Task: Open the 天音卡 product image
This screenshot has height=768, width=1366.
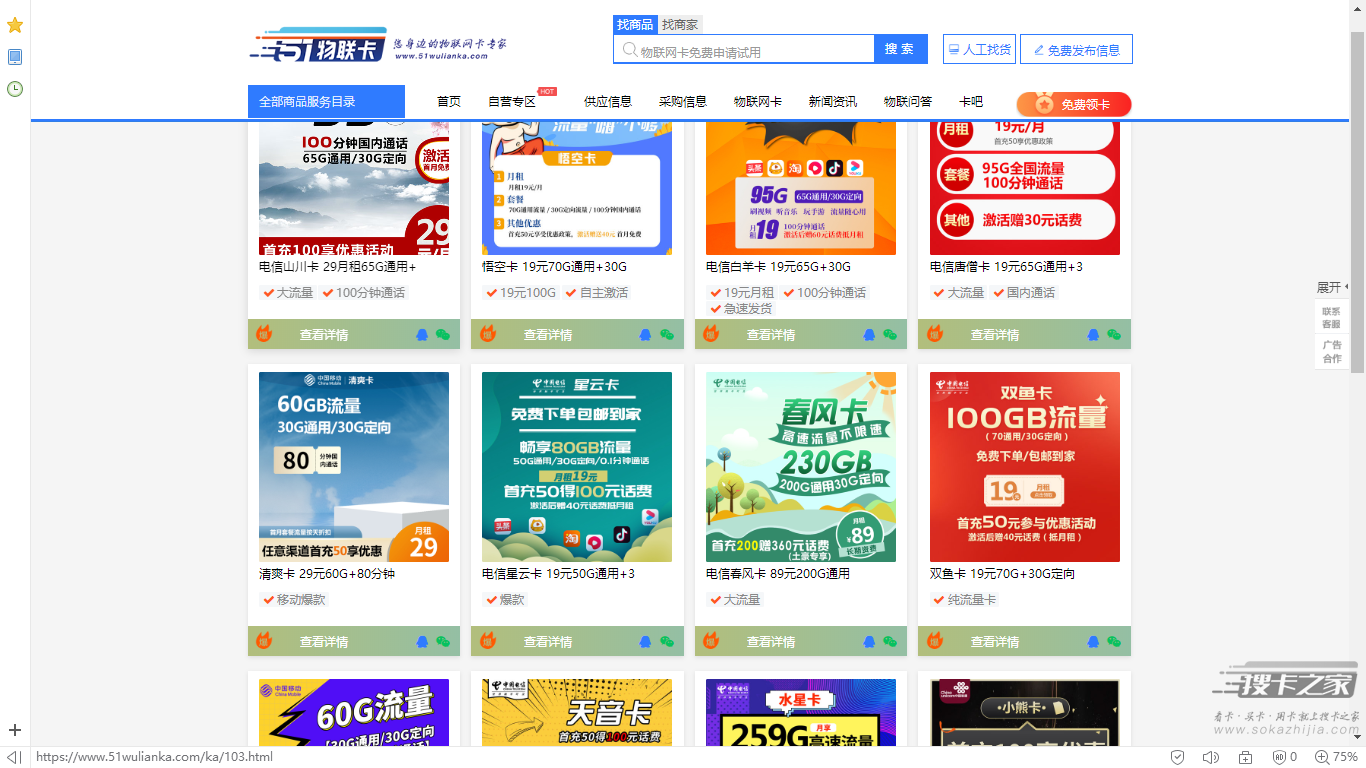Action: pos(577,712)
